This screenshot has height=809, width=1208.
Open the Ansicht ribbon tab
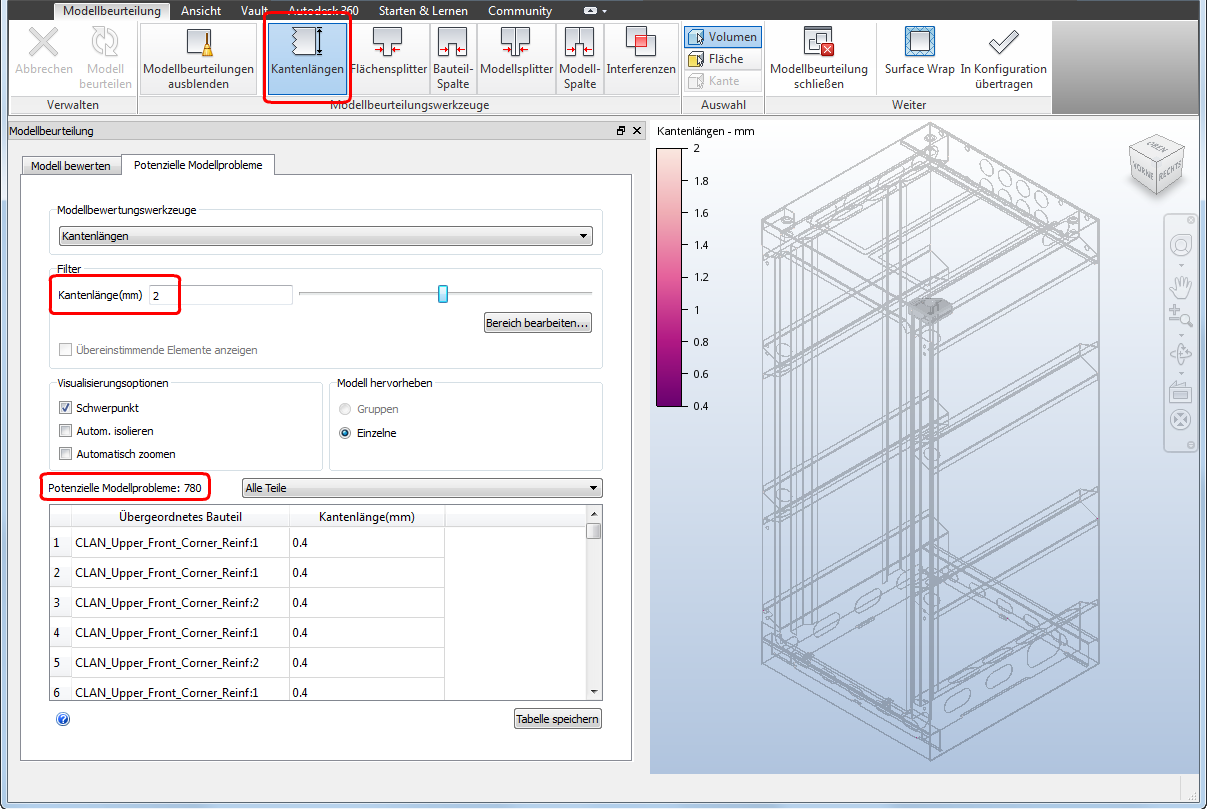(201, 11)
